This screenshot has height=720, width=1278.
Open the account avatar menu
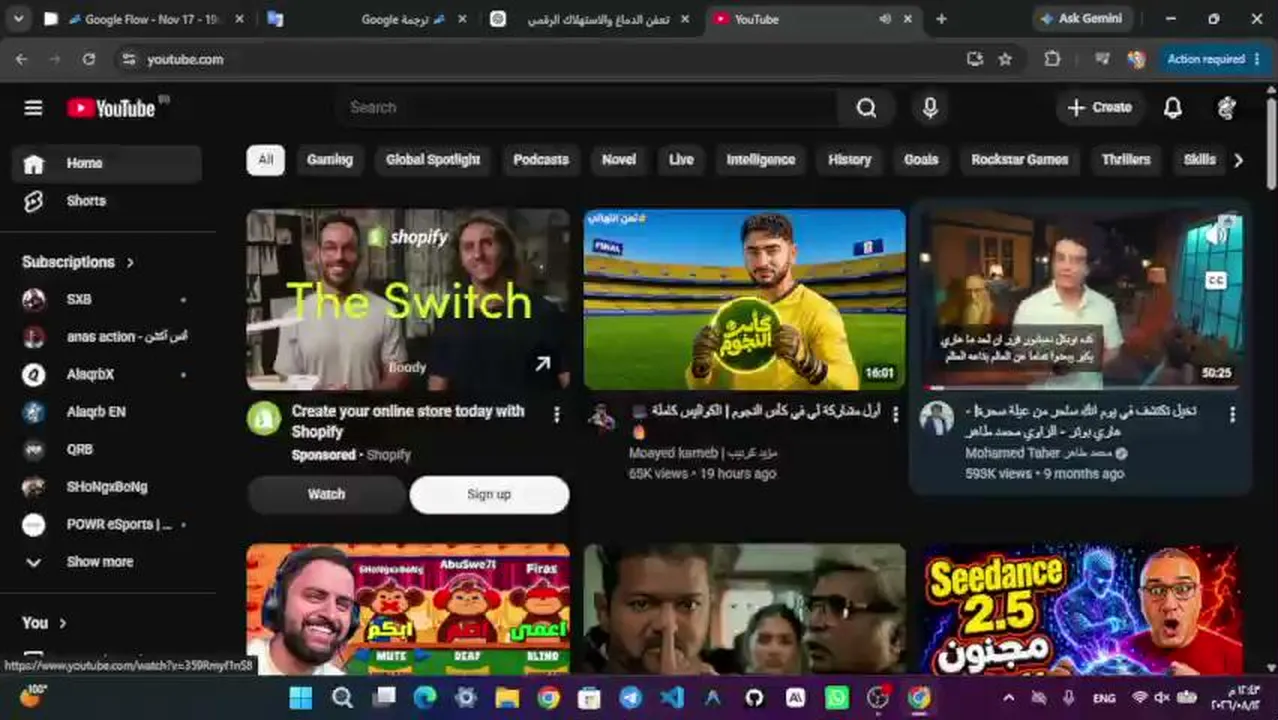tap(1227, 108)
